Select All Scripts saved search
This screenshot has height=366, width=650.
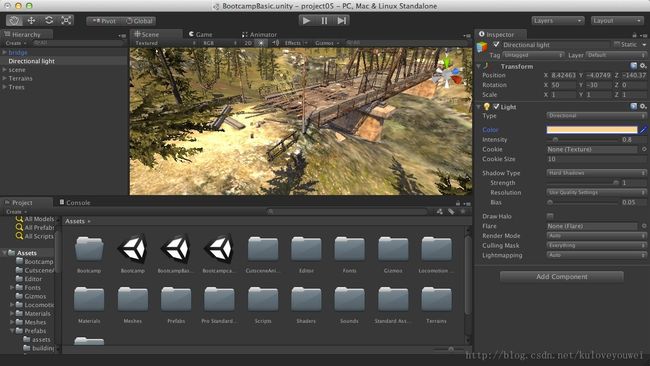click(35, 236)
